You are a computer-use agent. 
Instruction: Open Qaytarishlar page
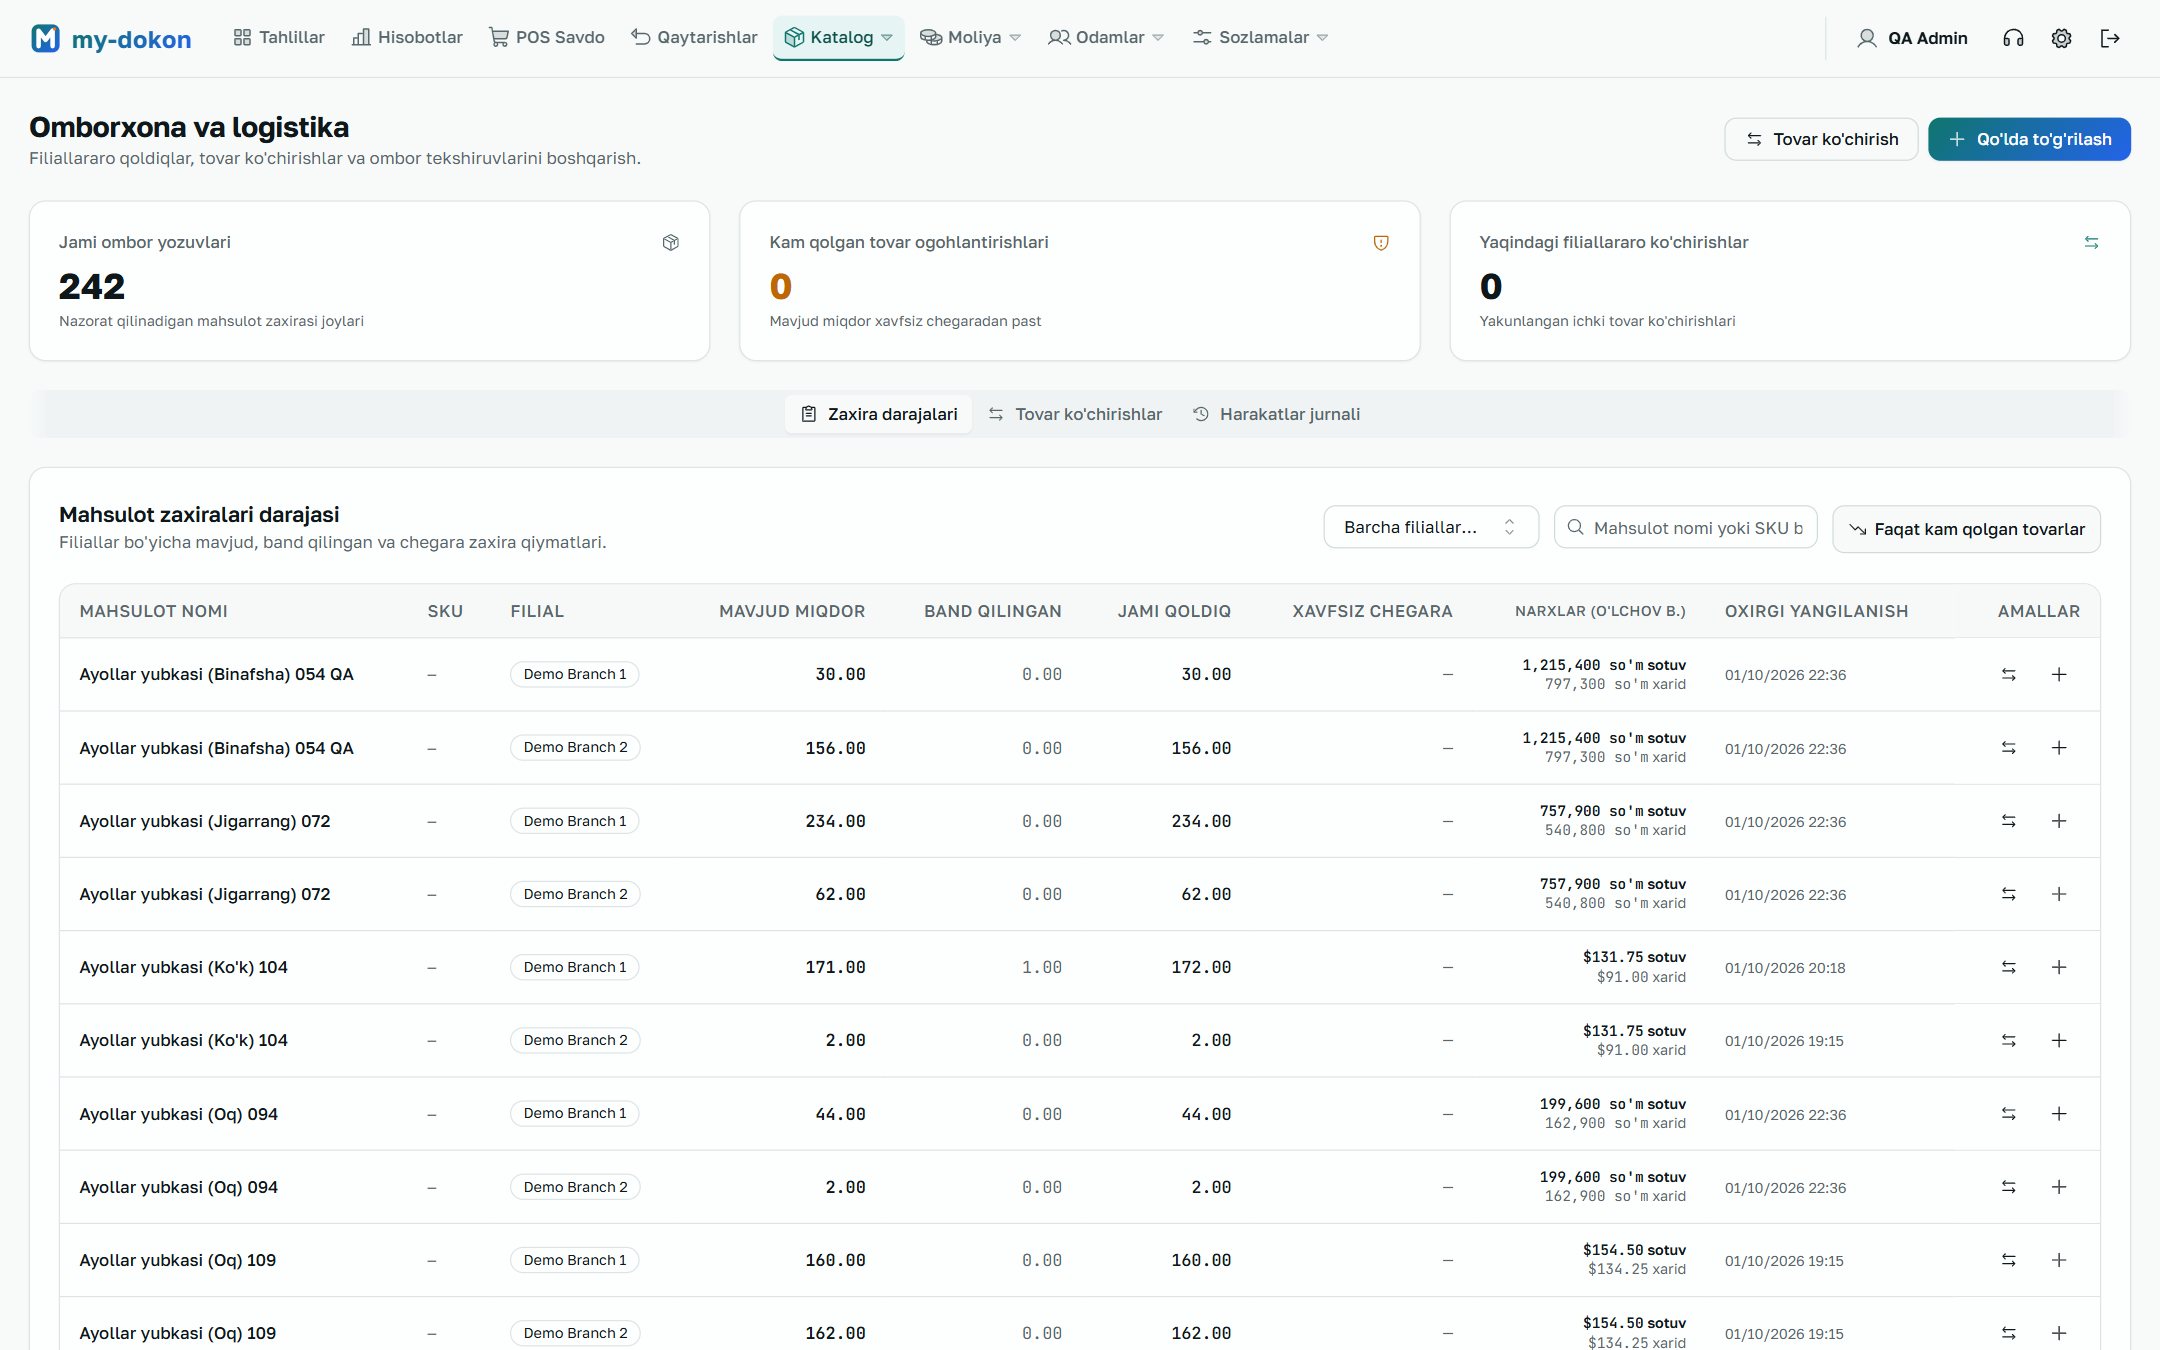coord(694,38)
